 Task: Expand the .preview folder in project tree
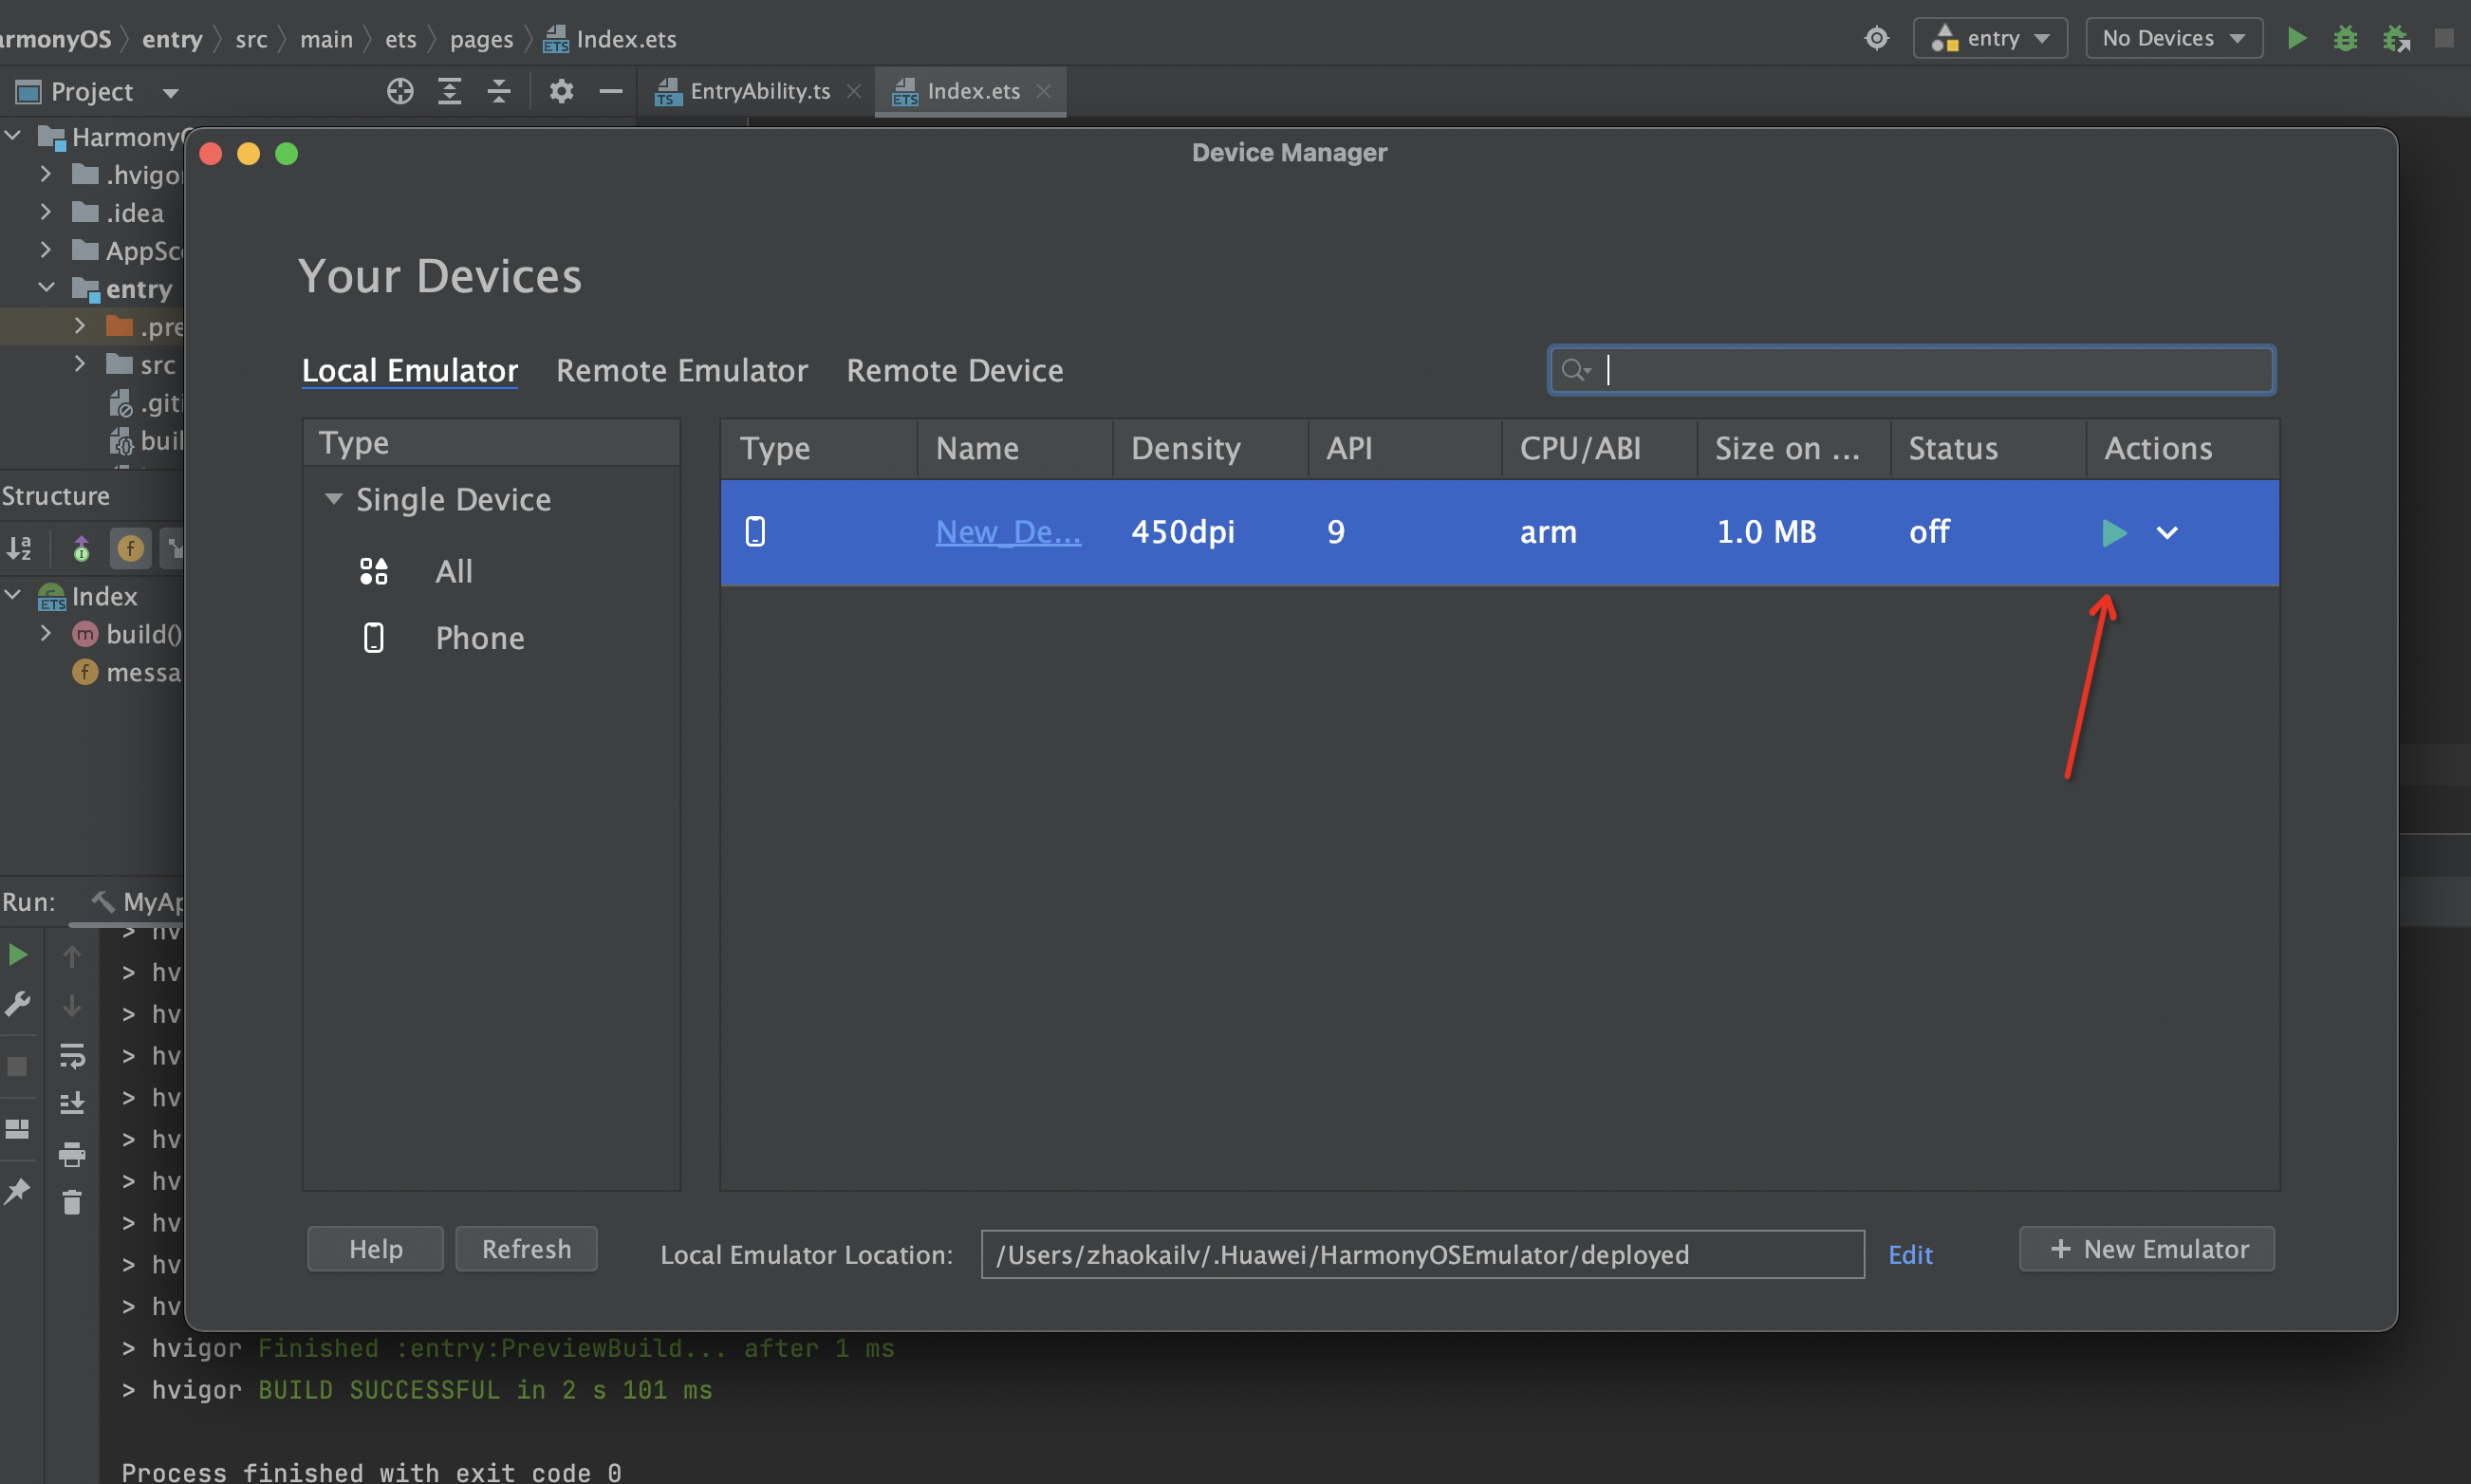(80, 325)
